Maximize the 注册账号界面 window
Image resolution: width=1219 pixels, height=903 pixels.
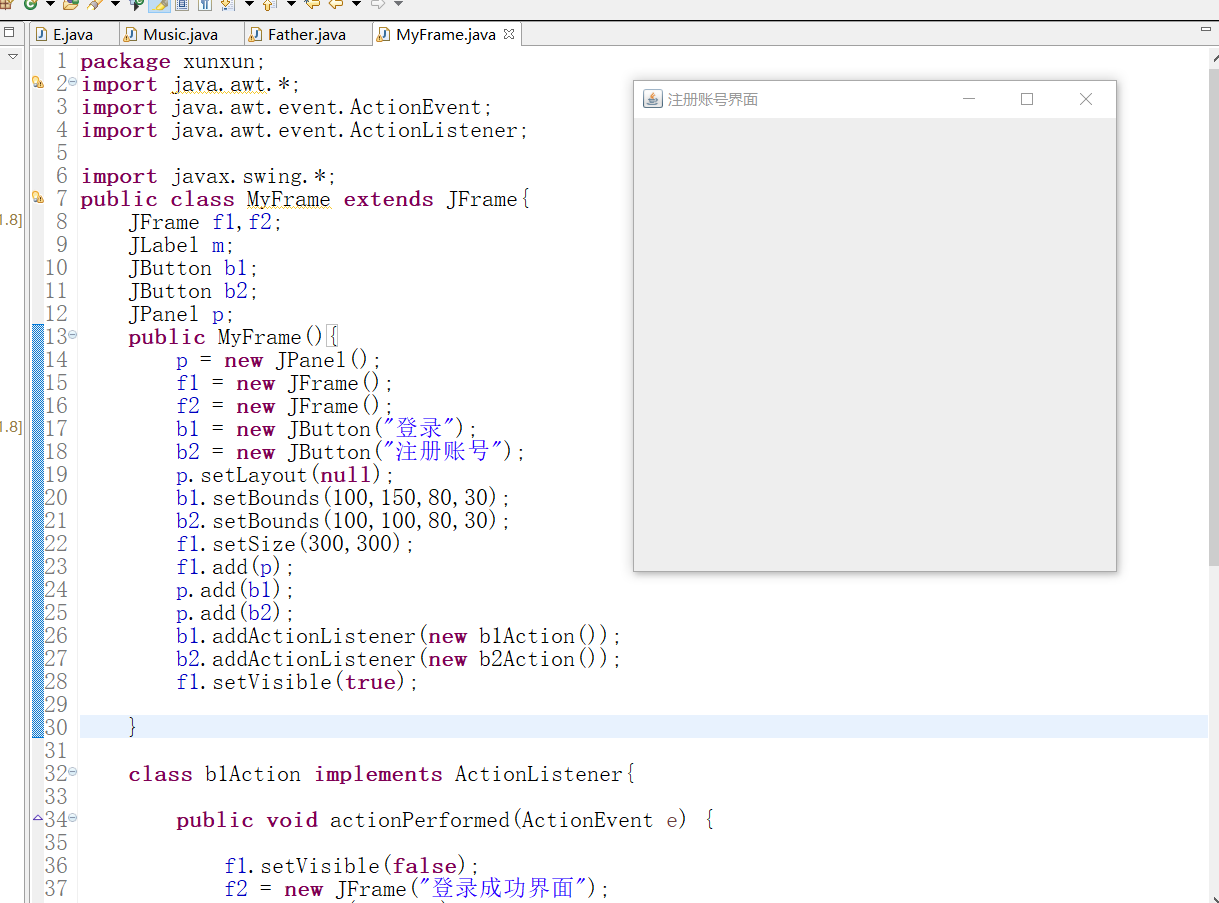tap(1026, 99)
